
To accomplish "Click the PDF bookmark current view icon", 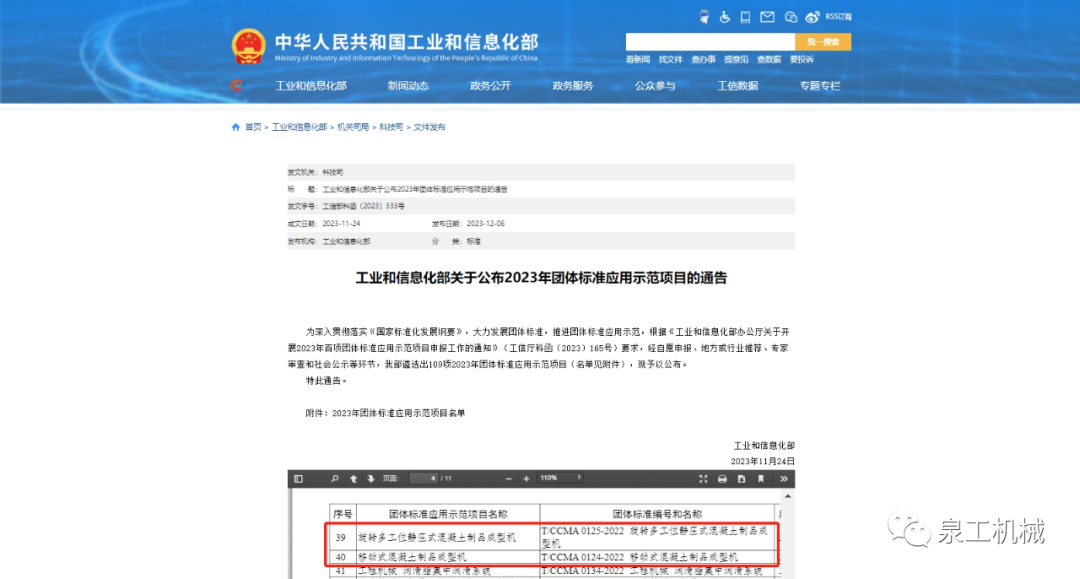I will tap(760, 479).
